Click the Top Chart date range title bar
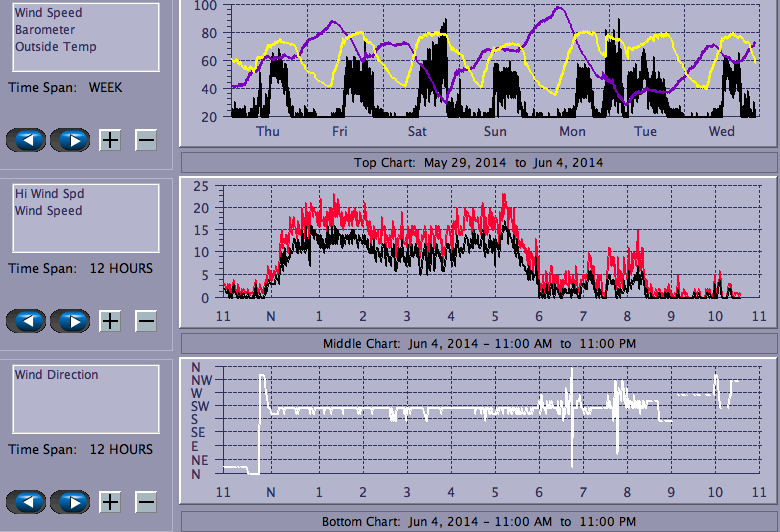 (x=478, y=162)
